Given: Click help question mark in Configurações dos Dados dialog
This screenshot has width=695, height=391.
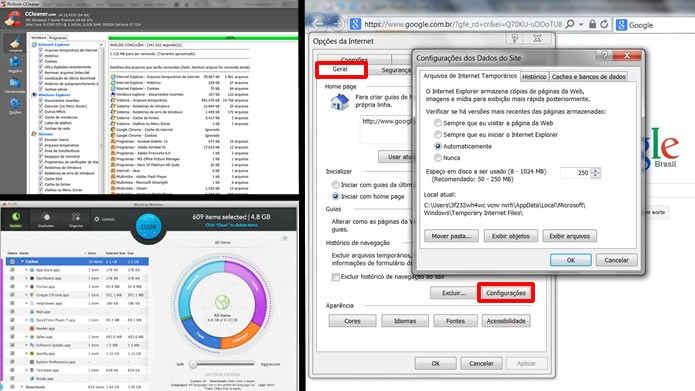Looking at the screenshot, I should click(x=604, y=55).
